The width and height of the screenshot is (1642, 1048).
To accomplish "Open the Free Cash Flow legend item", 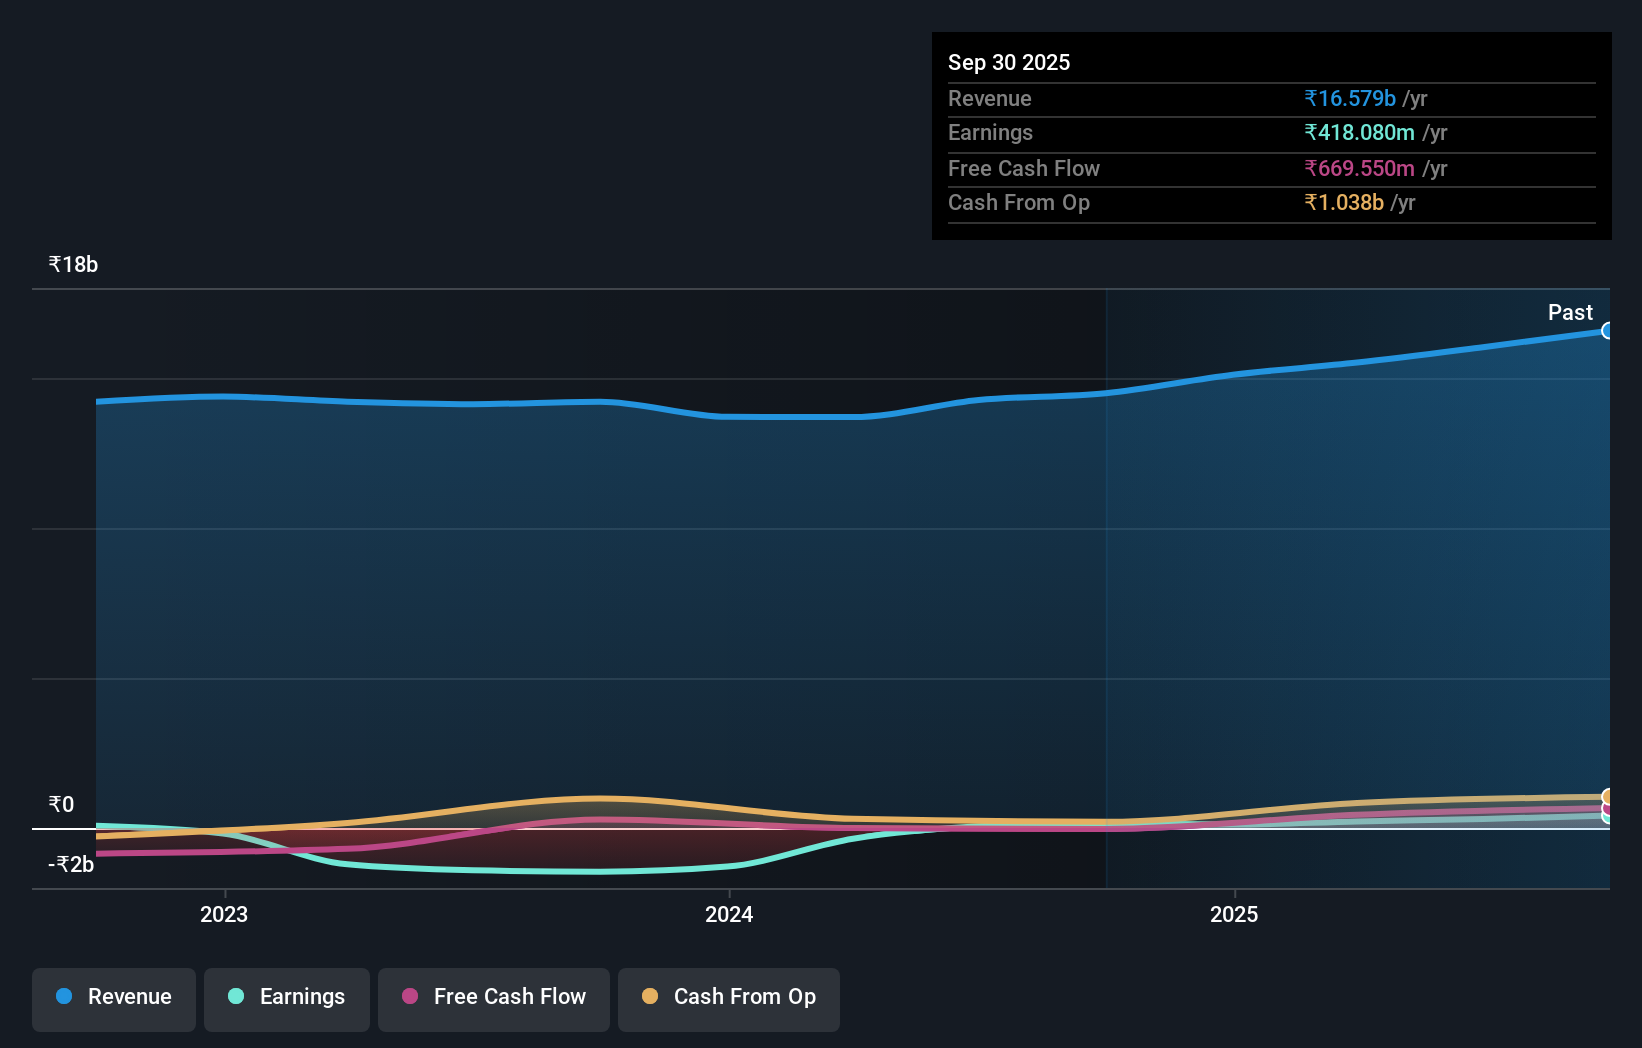I will [x=494, y=997].
